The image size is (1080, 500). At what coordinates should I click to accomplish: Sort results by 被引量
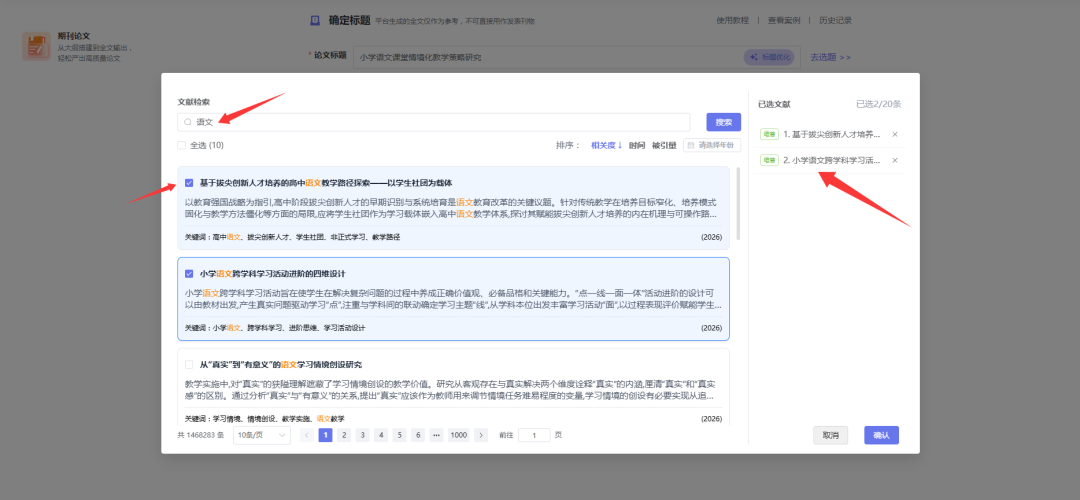click(x=664, y=145)
